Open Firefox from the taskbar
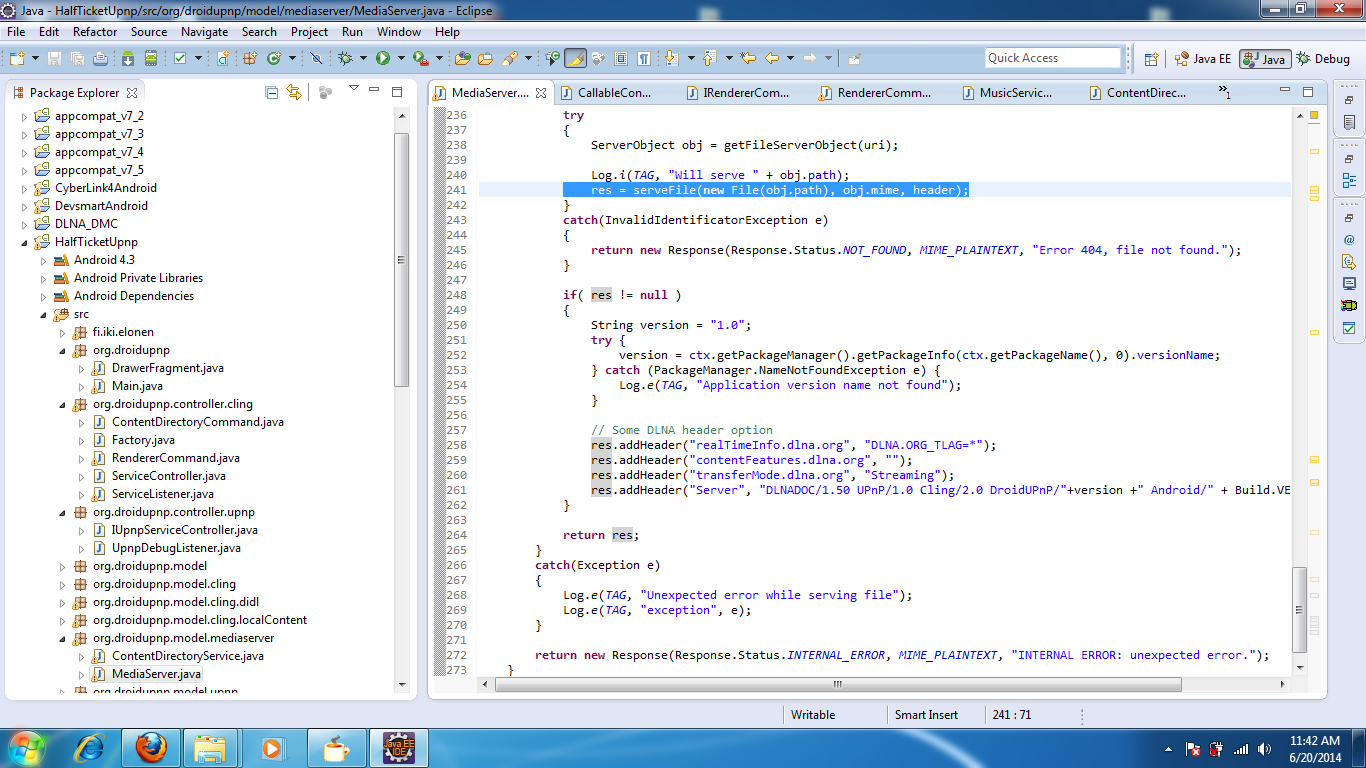This screenshot has height=768, width=1366. pos(150,748)
